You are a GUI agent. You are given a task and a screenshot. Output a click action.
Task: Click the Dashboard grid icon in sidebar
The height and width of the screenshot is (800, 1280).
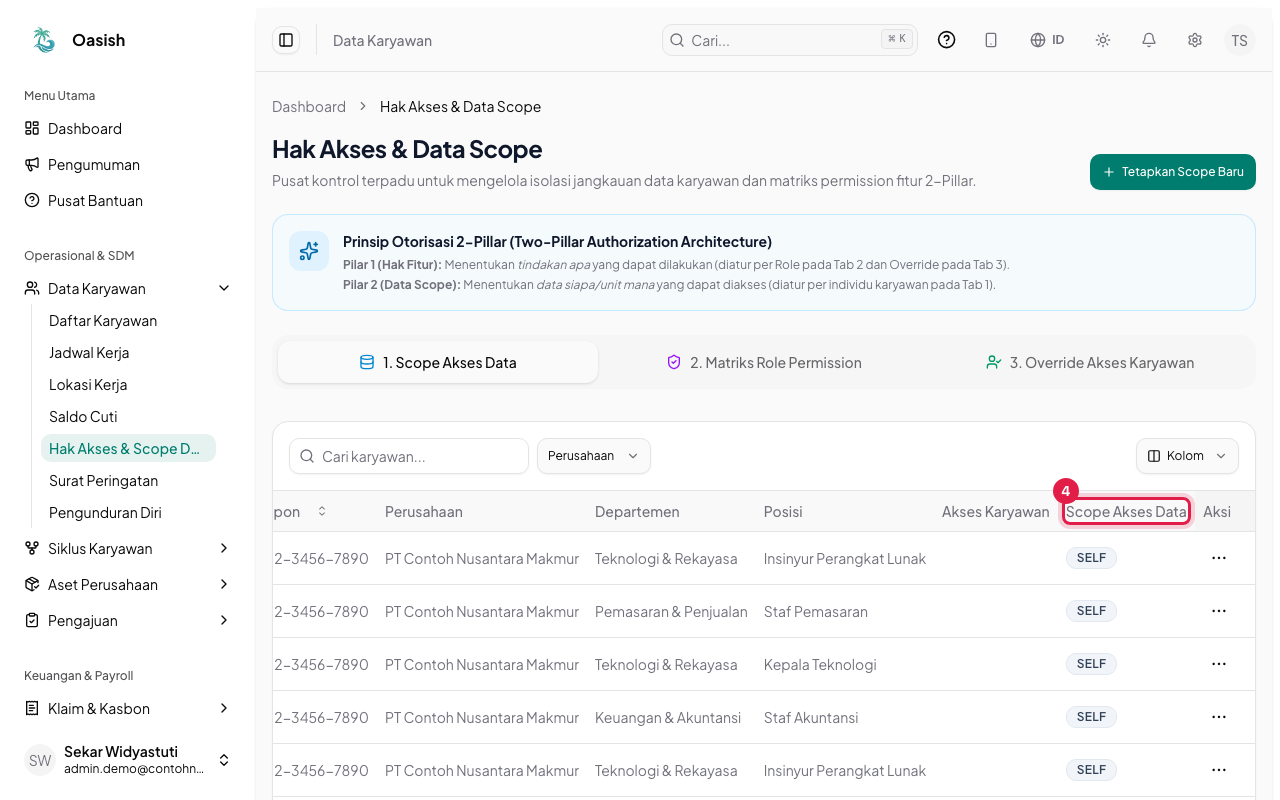[32, 128]
